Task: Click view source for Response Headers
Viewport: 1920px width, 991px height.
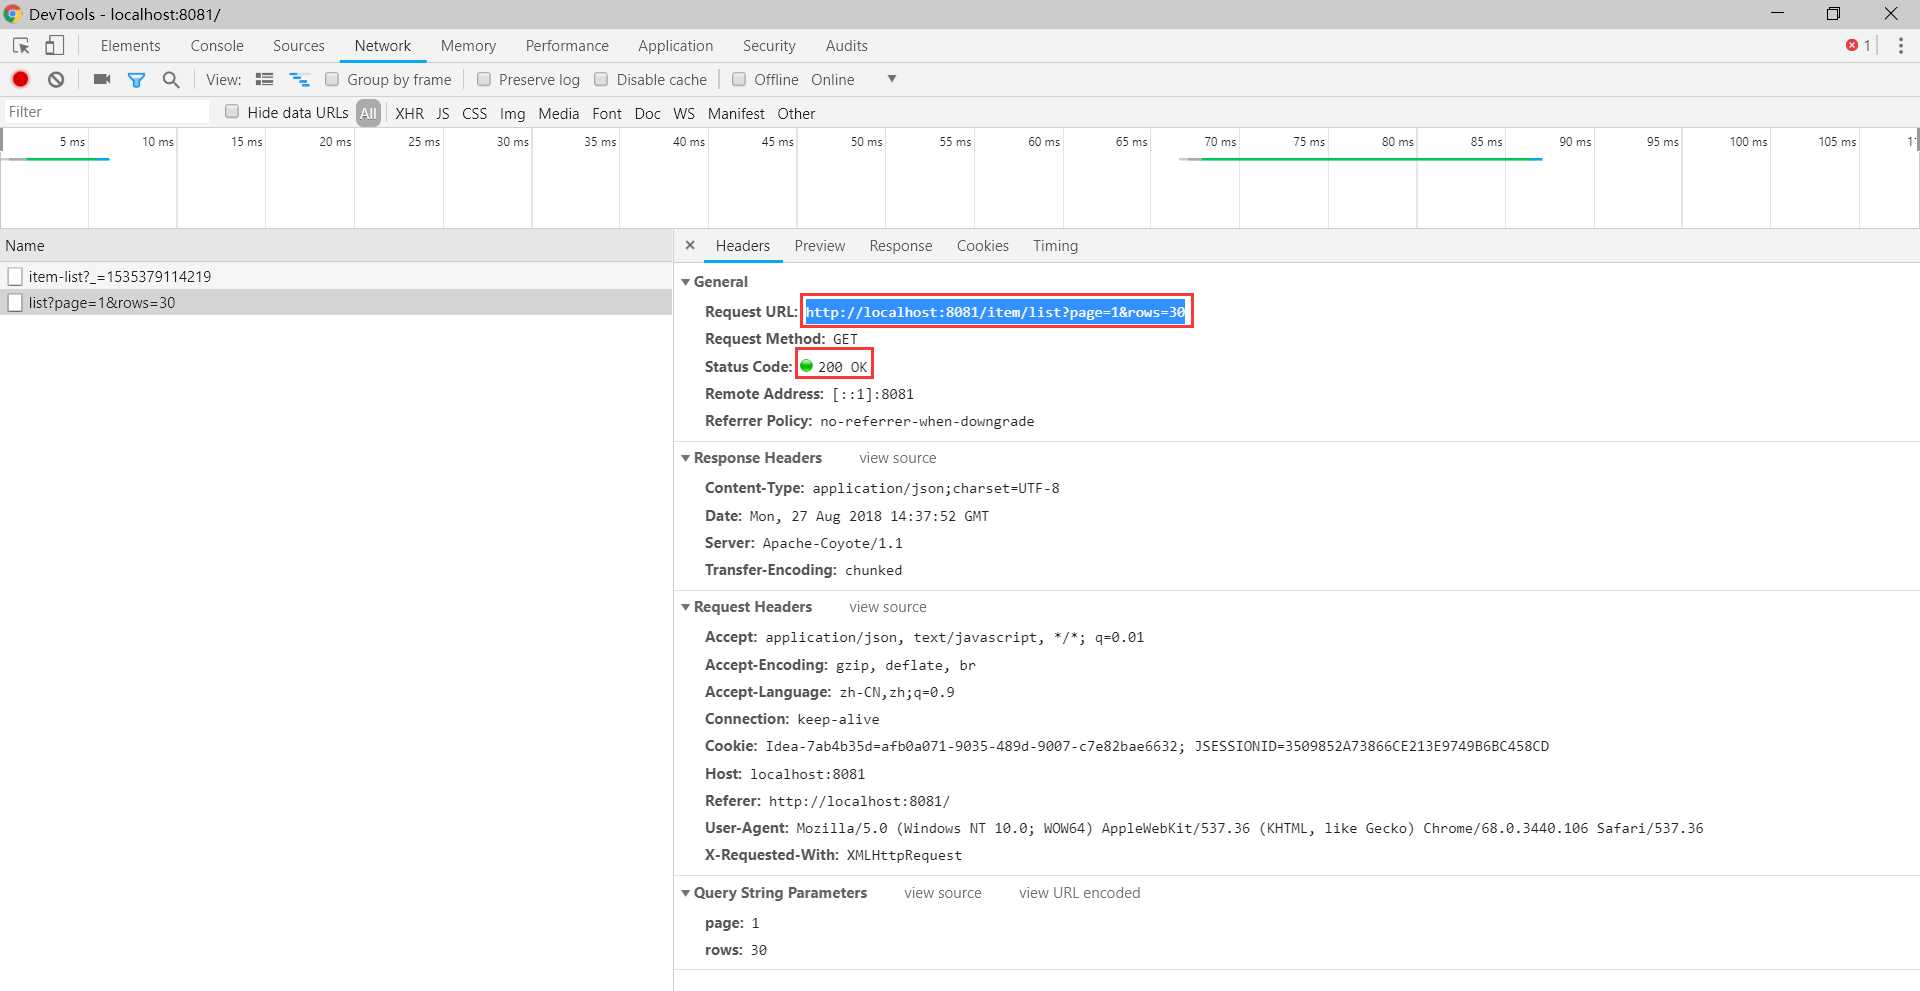Action: pos(898,458)
